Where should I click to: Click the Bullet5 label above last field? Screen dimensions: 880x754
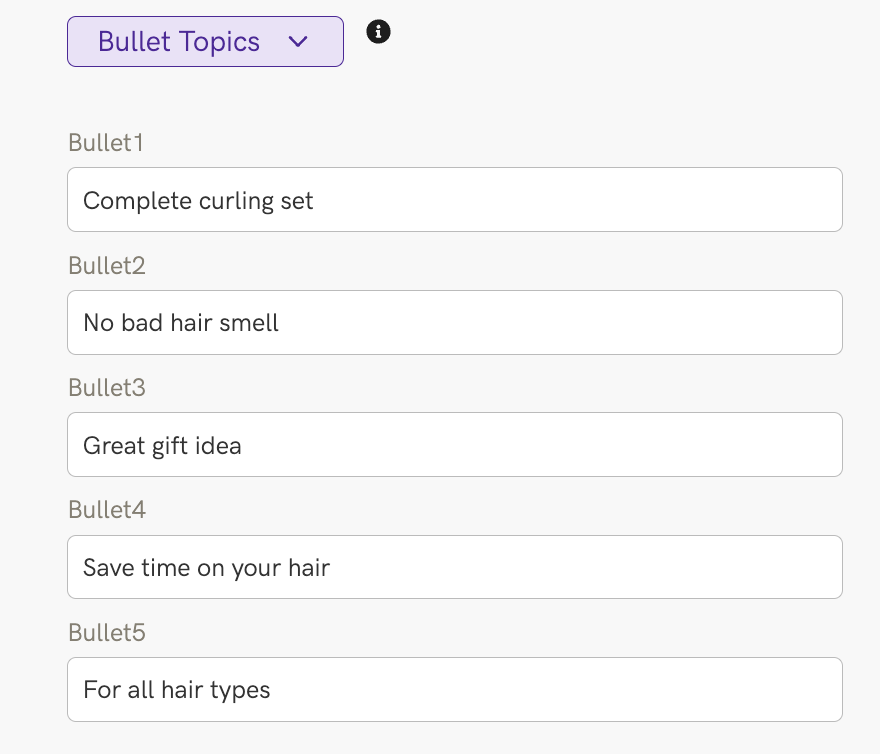tap(107, 633)
